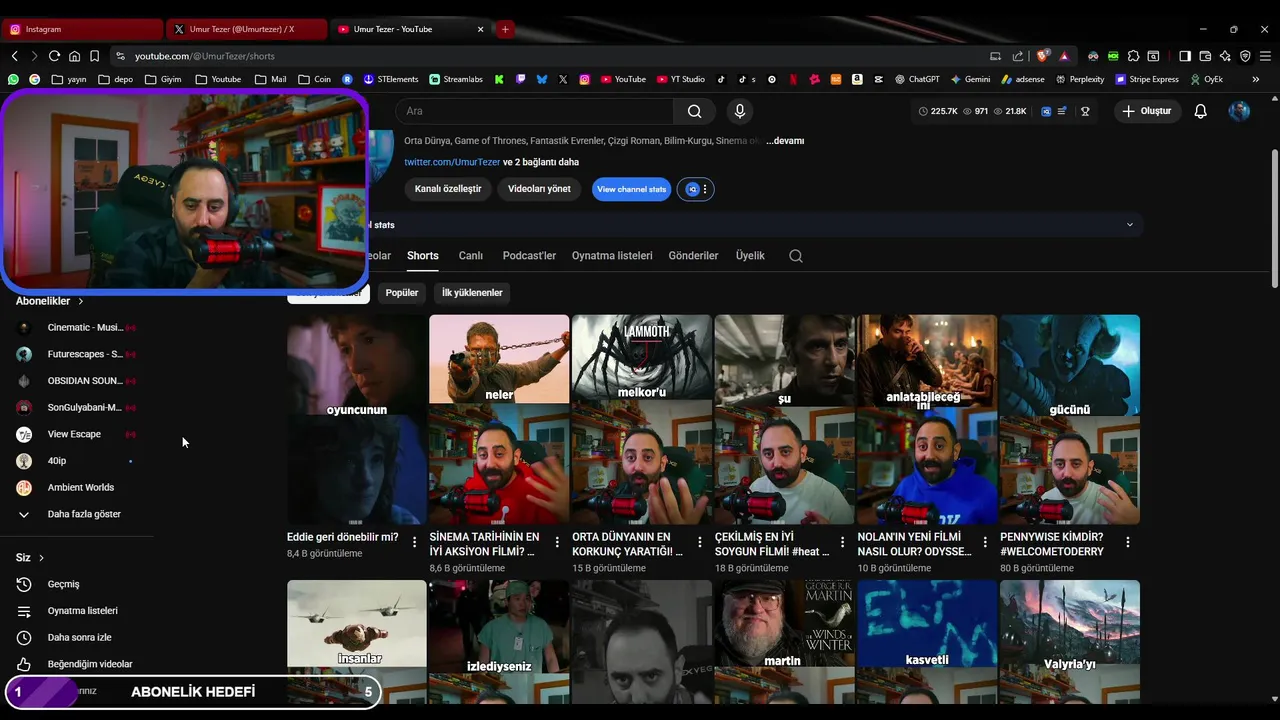Expand channel description with ...devamı
Screen dimensions: 1280x720
tap(785, 141)
